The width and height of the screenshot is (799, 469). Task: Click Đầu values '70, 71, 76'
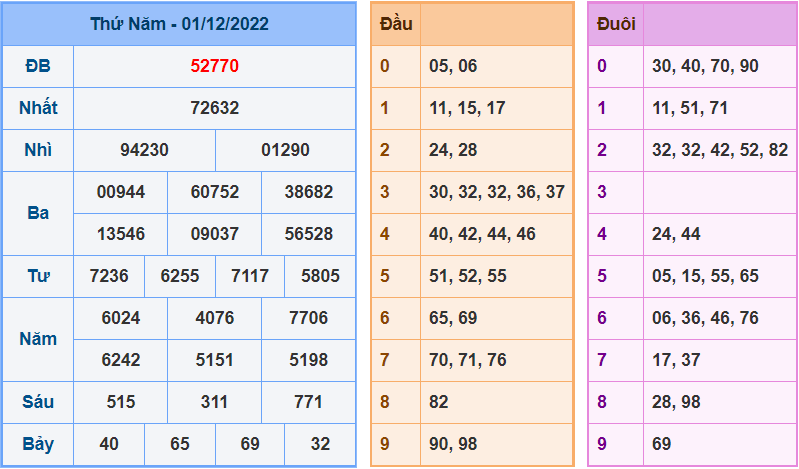click(468, 360)
